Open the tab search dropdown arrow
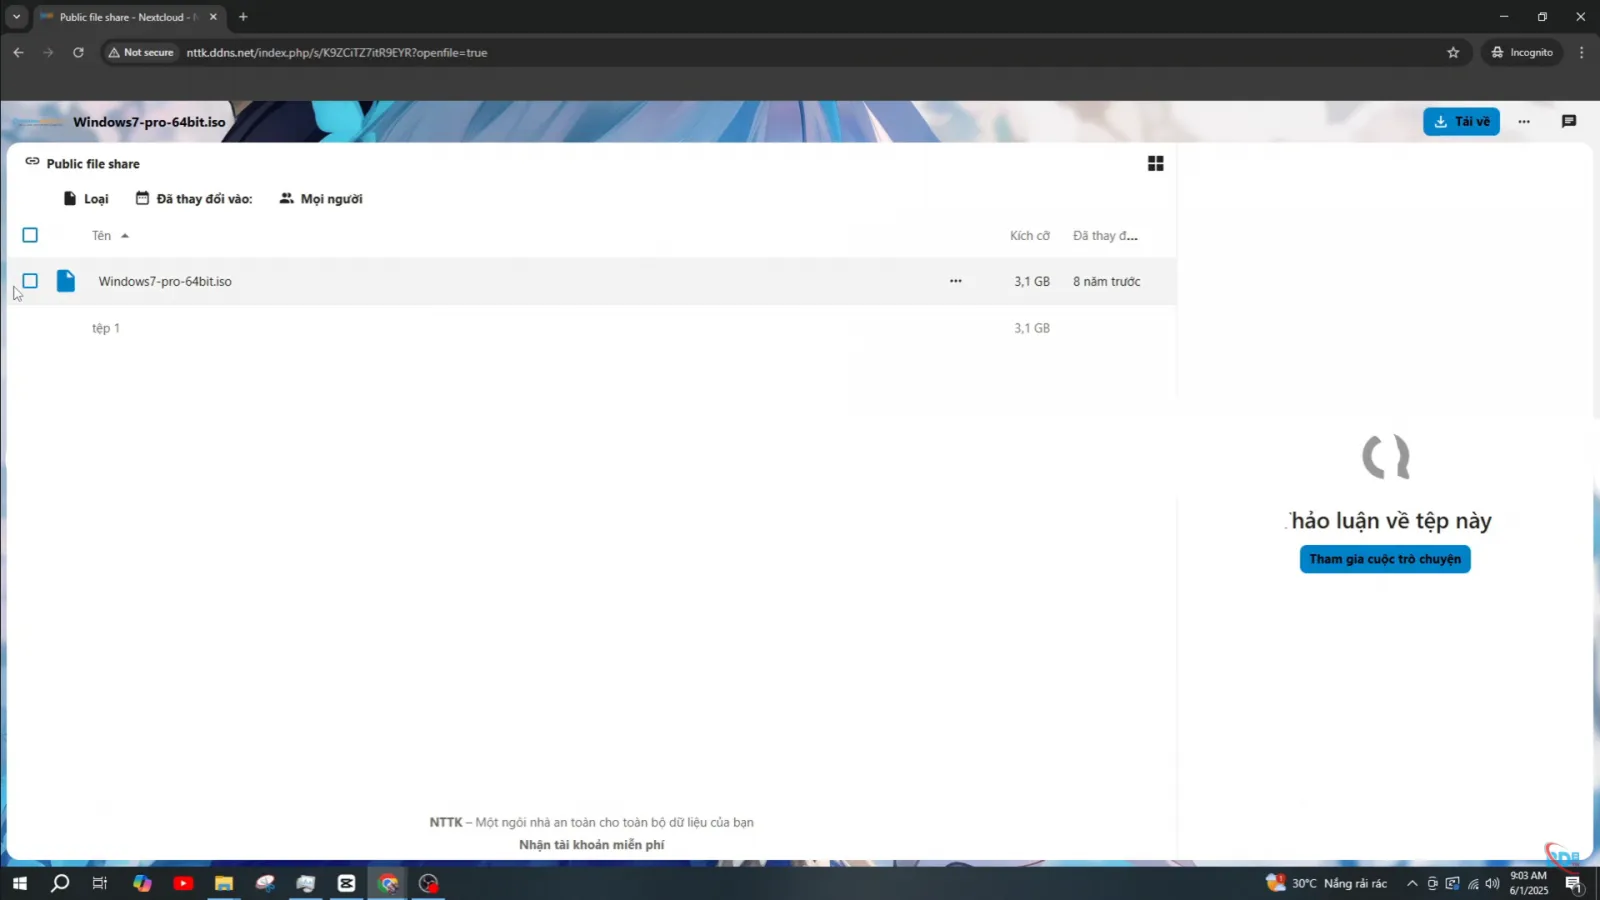 (16, 17)
